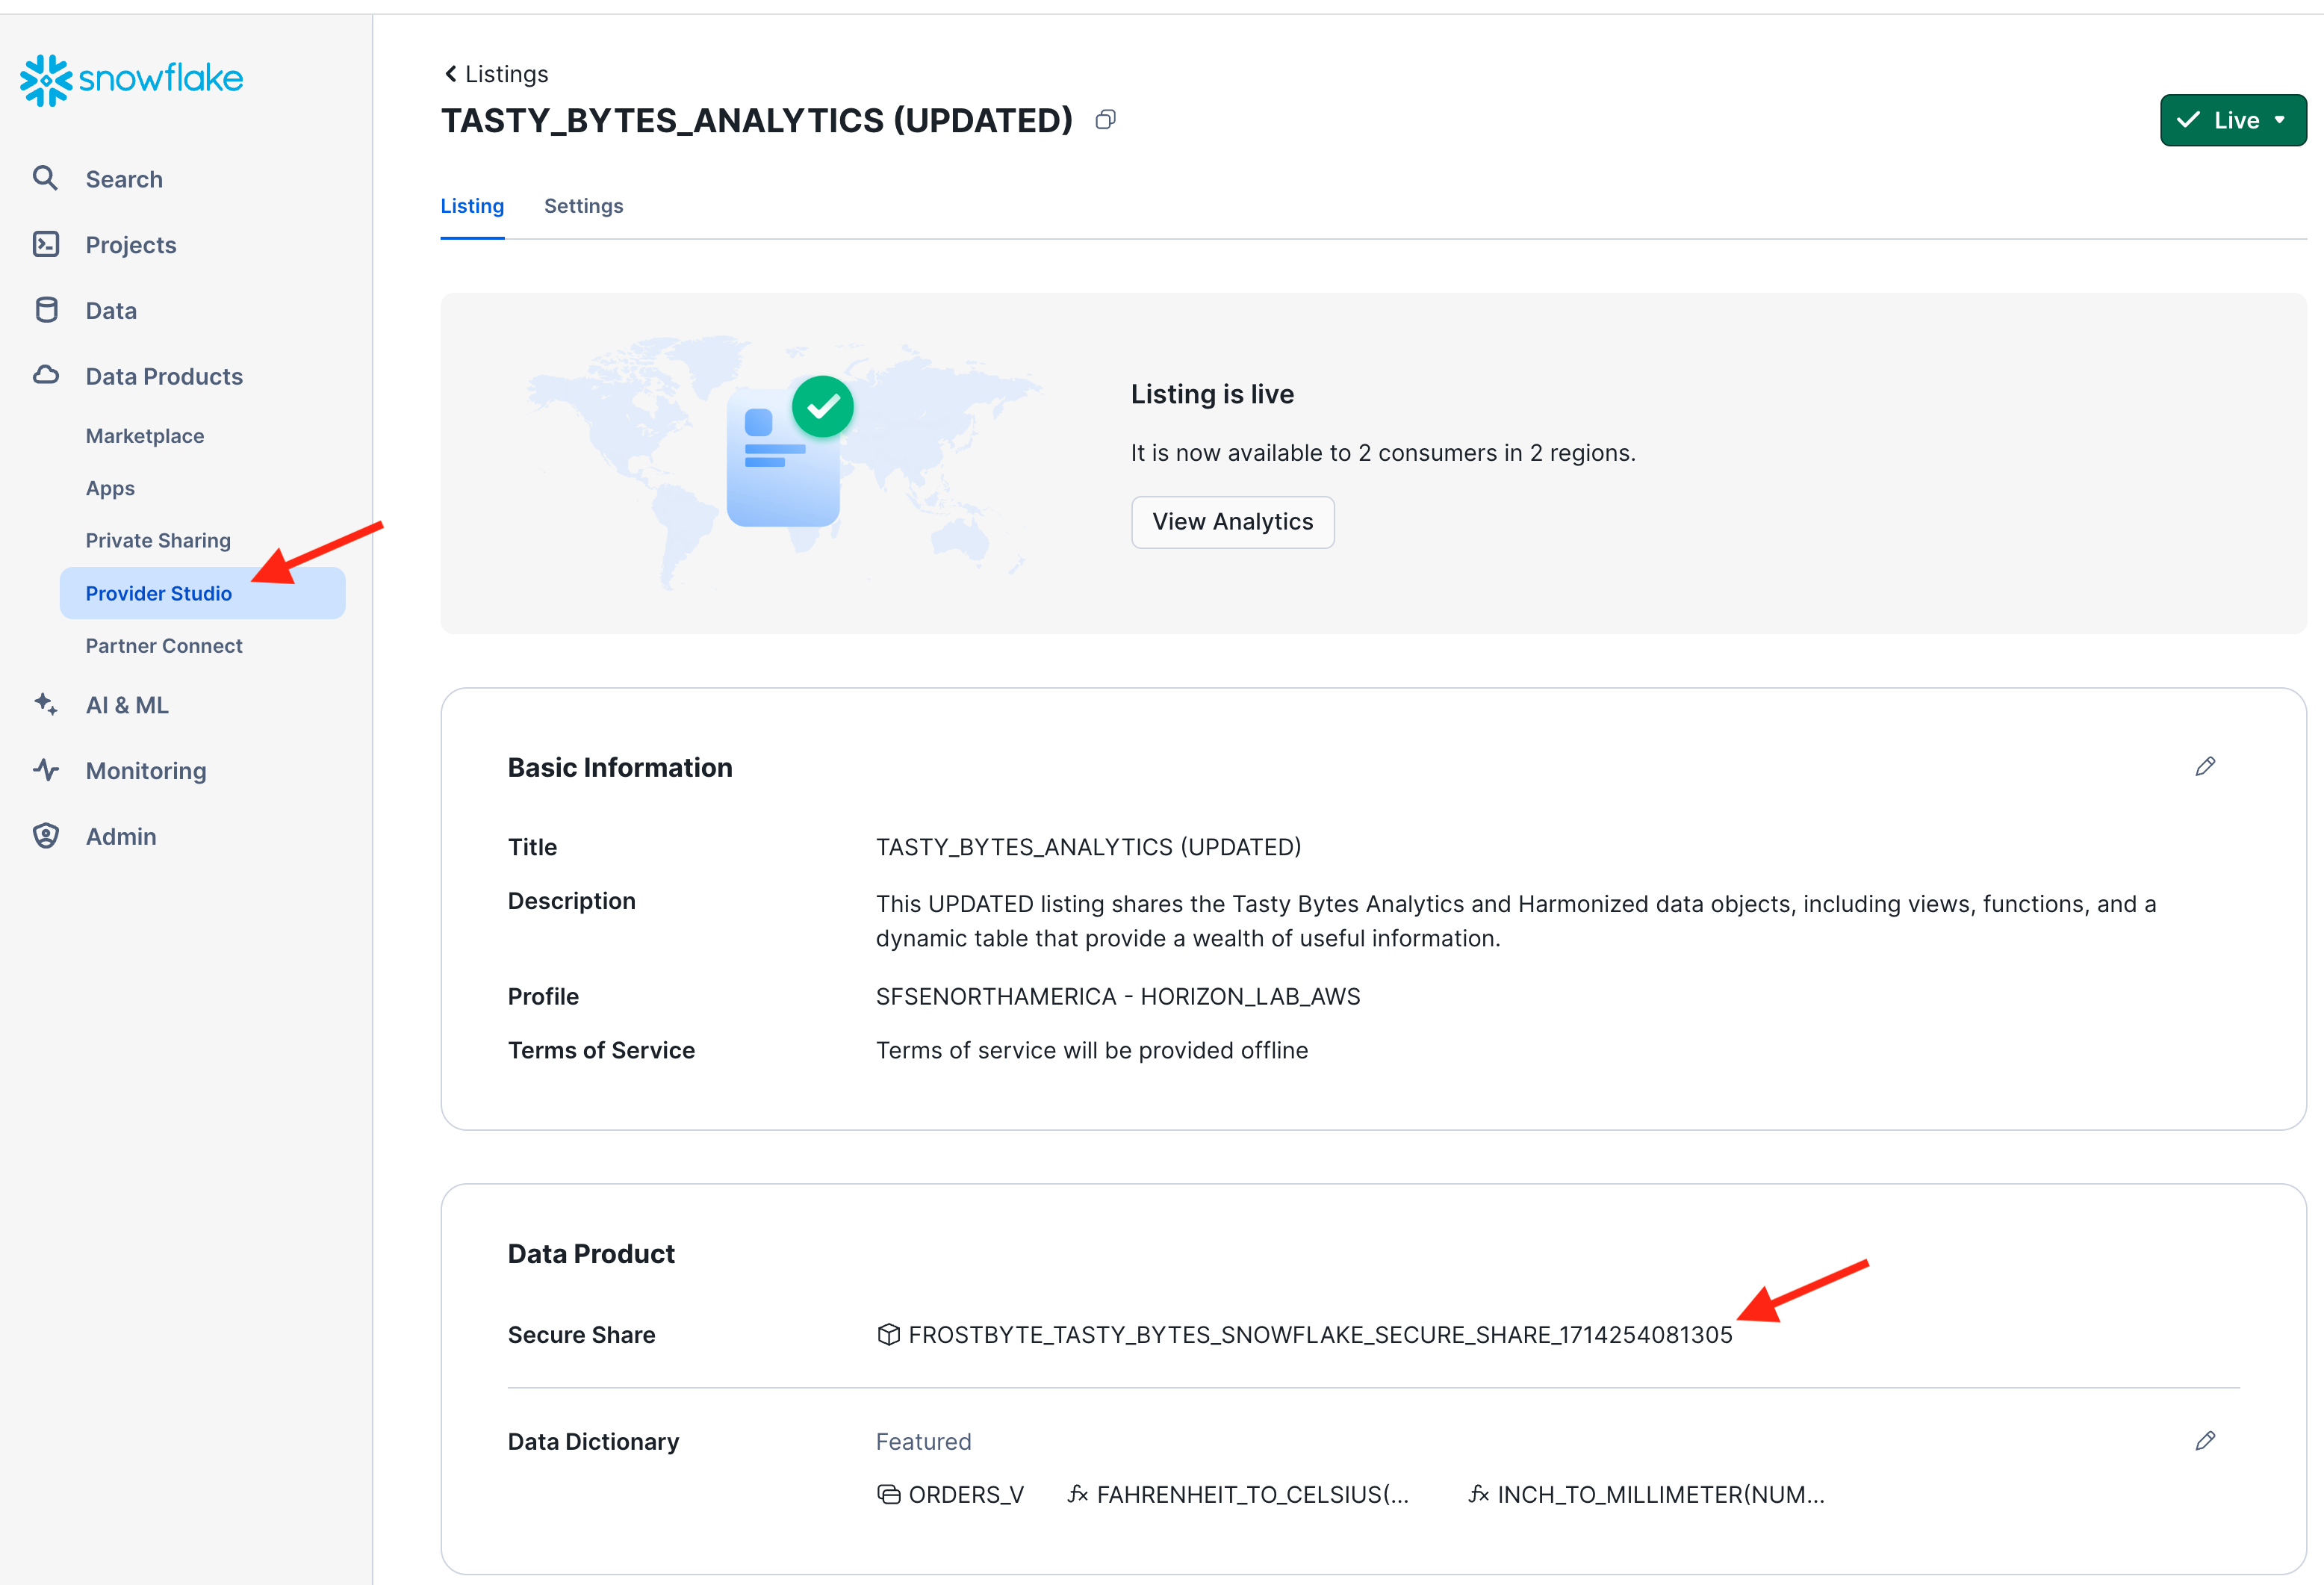The width and height of the screenshot is (2324, 1585).
Task: Switch to the Settings tab
Action: (583, 206)
